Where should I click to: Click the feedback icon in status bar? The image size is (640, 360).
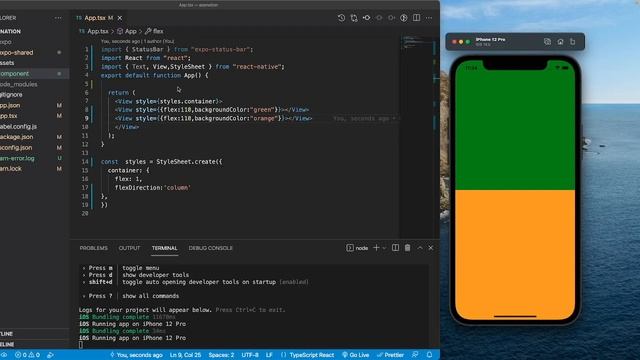(x=415, y=355)
